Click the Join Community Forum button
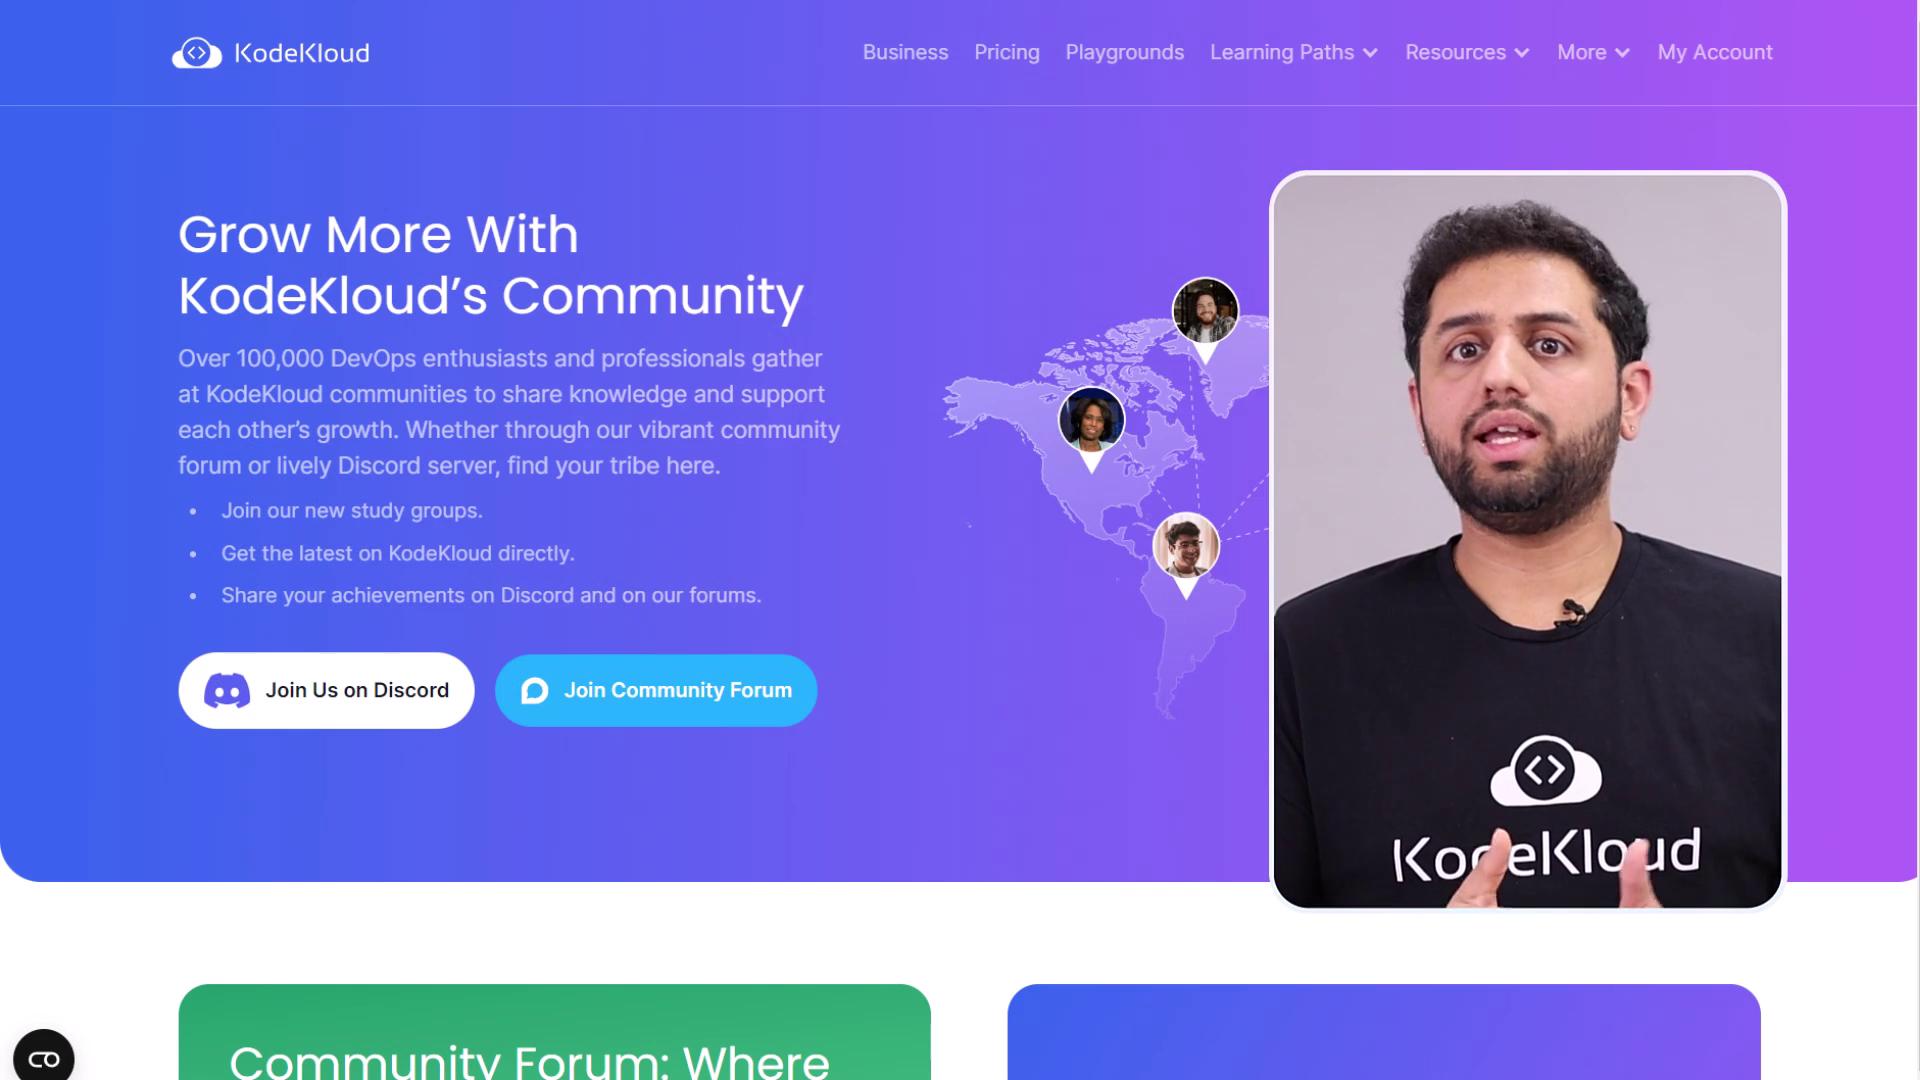 coord(656,691)
